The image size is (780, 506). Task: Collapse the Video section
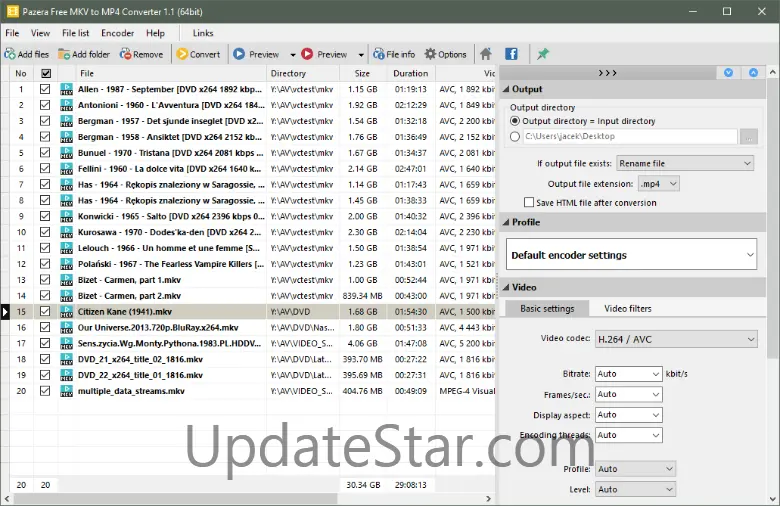tap(506, 287)
